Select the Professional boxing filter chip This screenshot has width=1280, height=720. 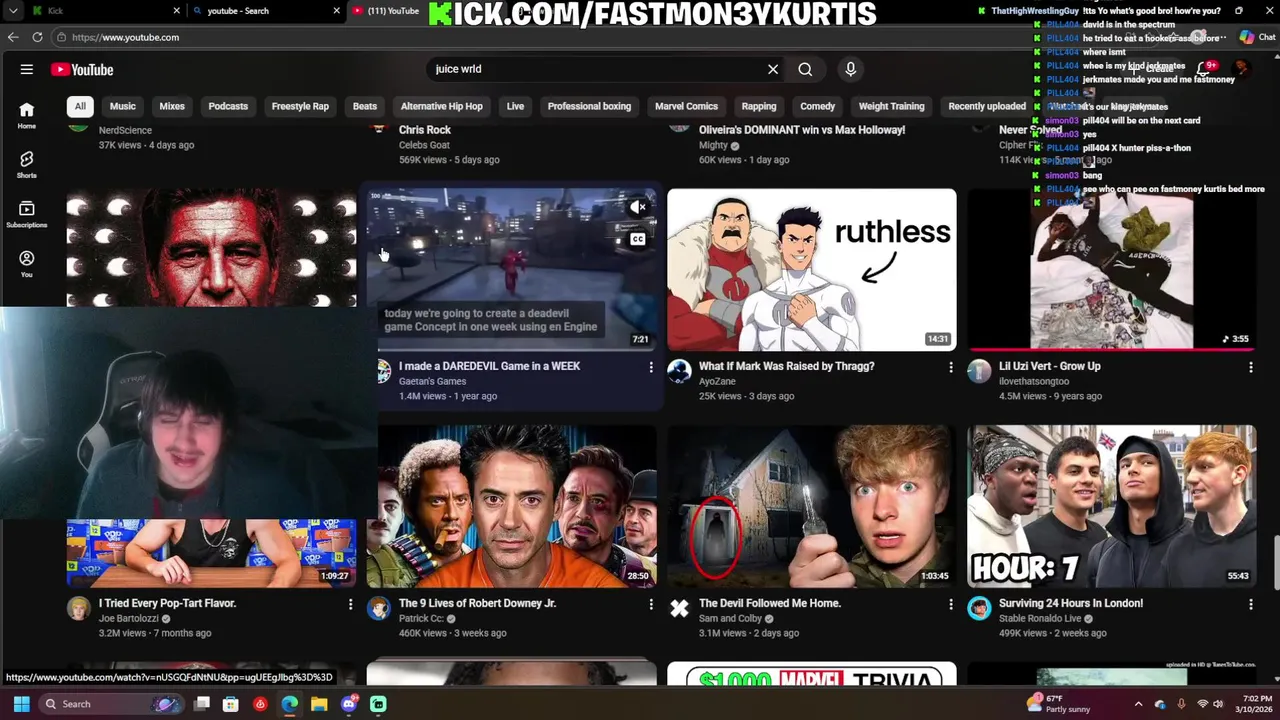click(x=589, y=106)
